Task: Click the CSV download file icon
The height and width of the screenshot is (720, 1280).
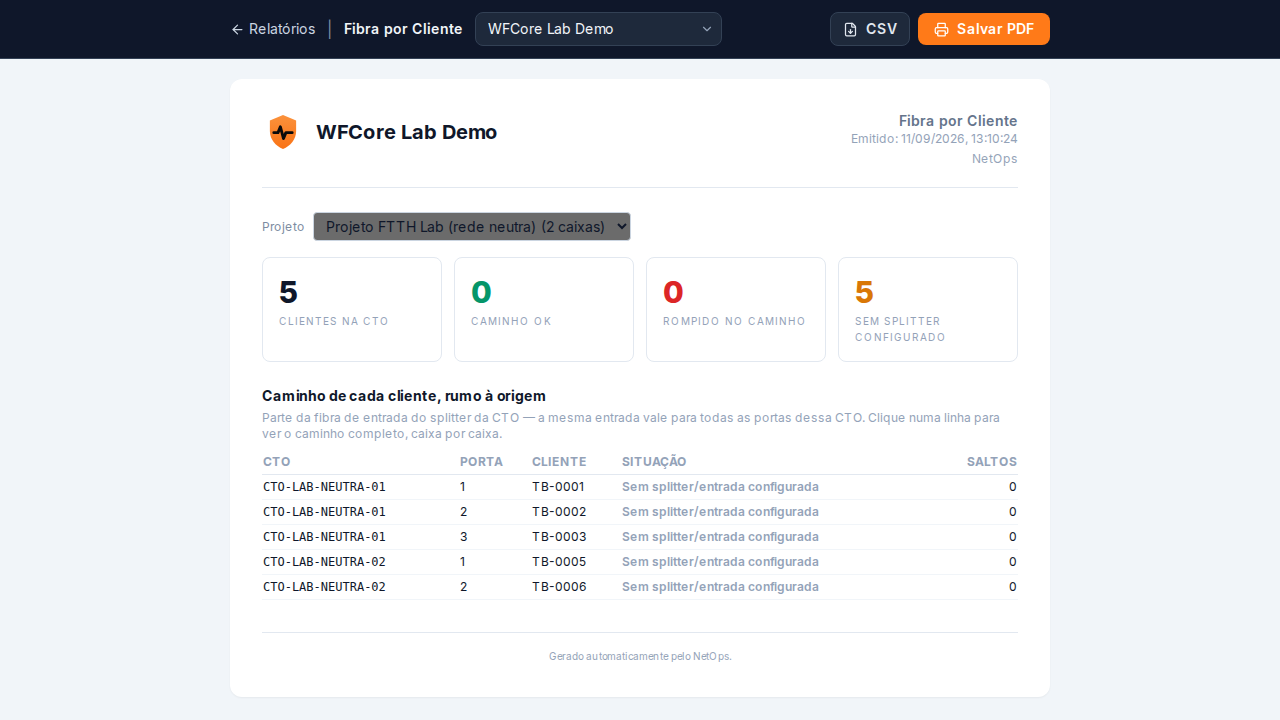Action: tap(850, 29)
